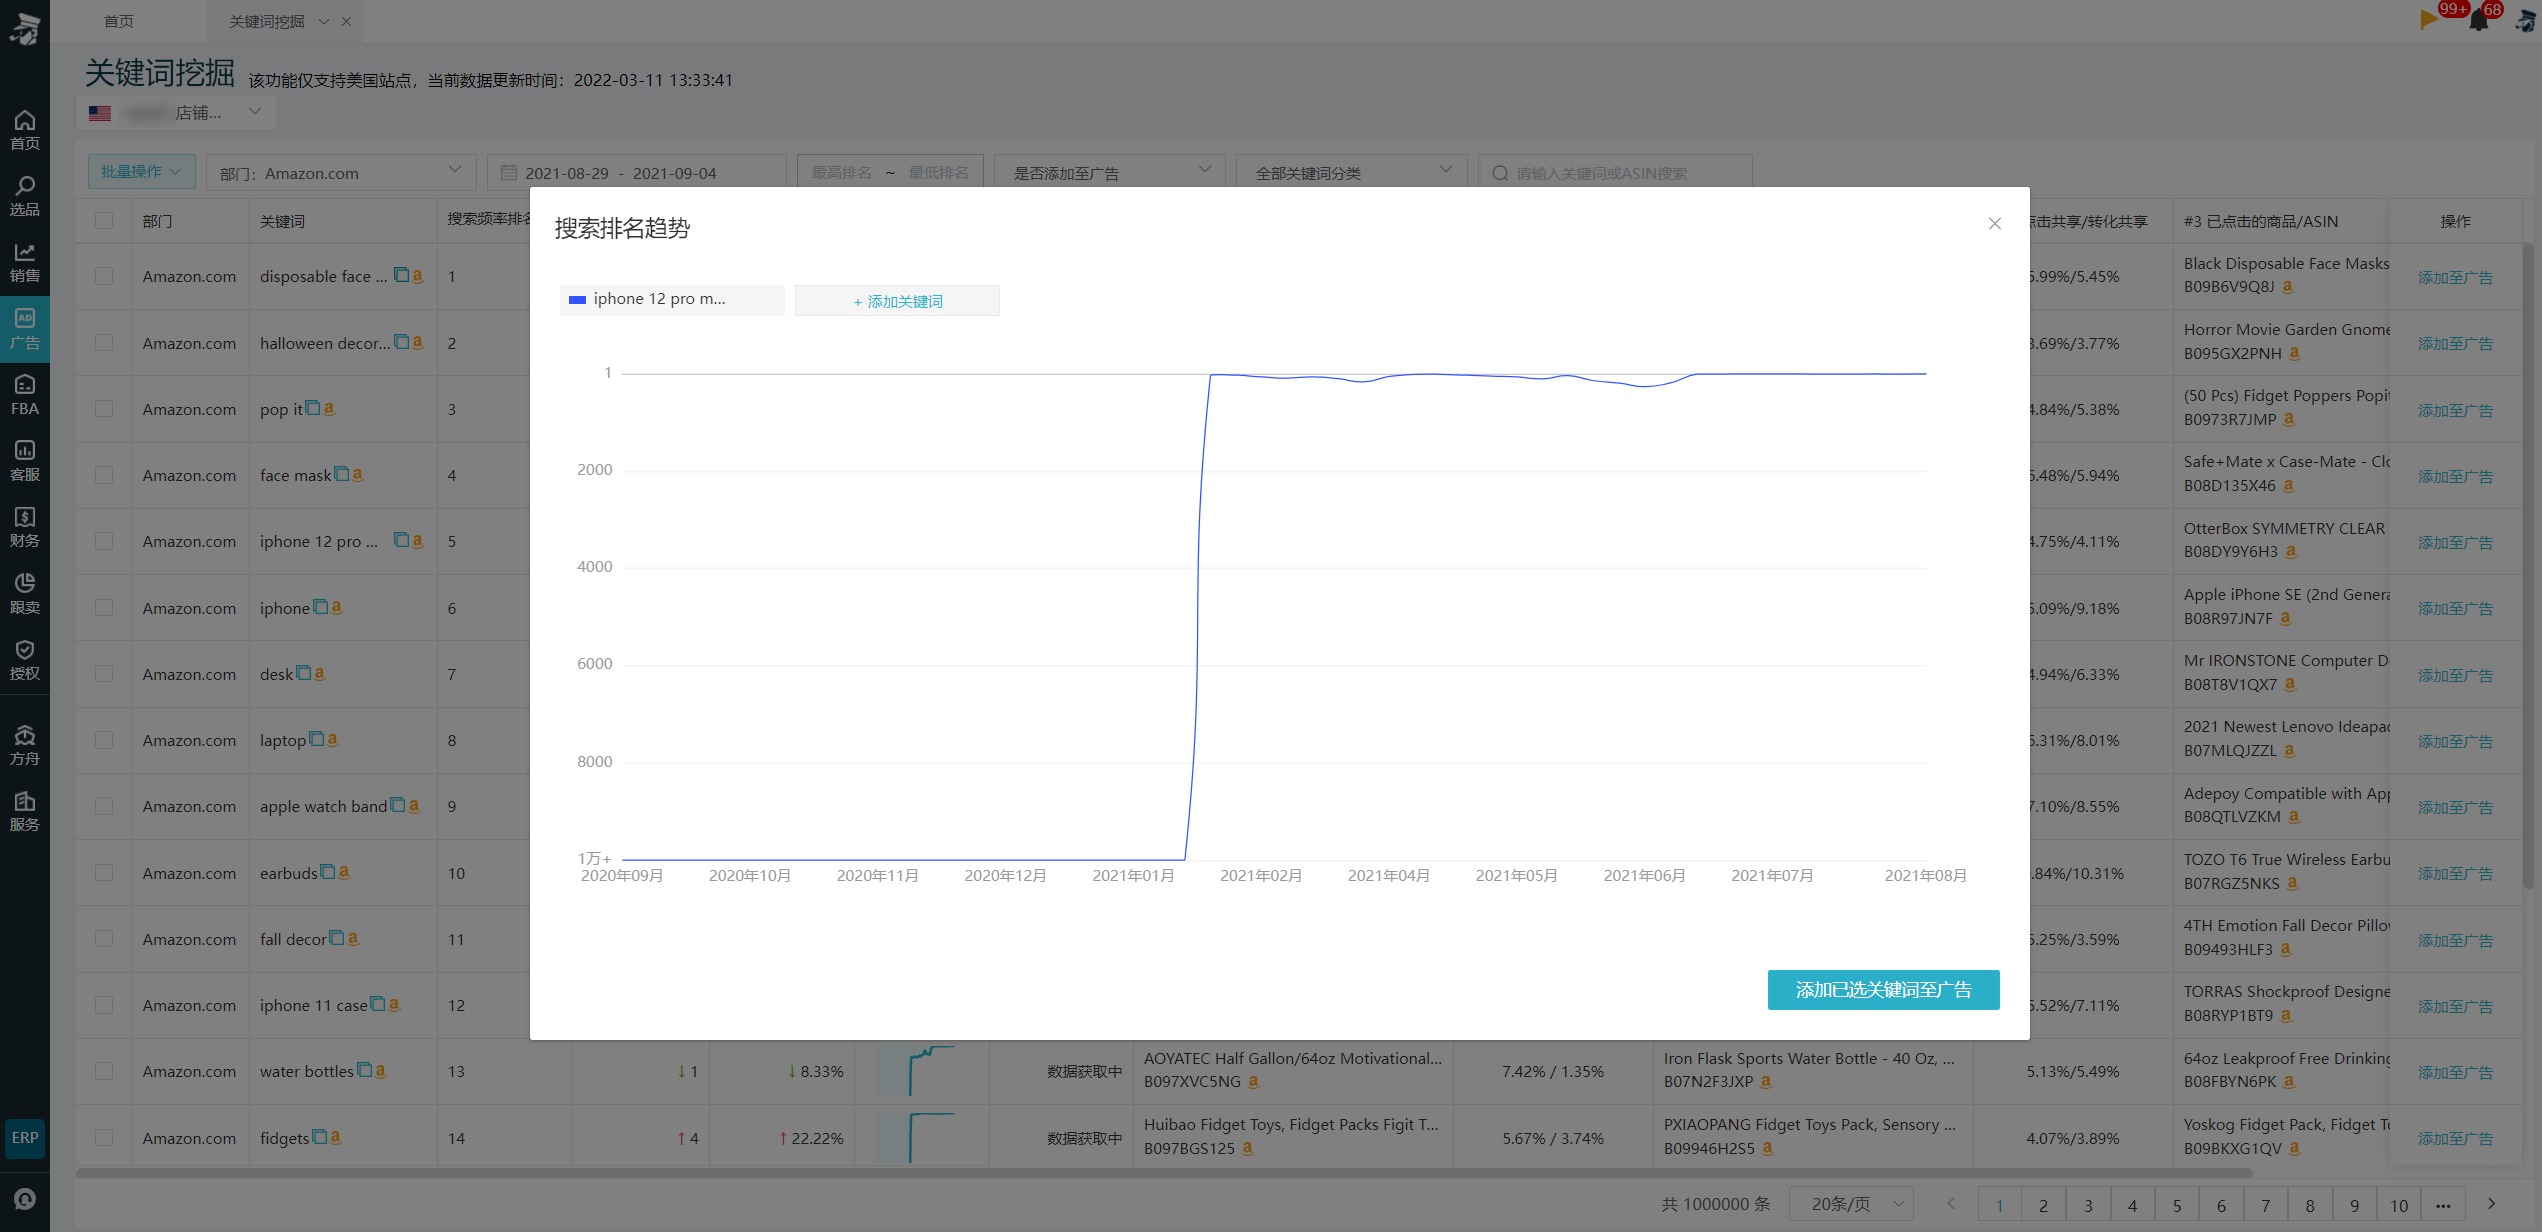
Task: Click the 最低排名 rank input field
Action: [938, 172]
